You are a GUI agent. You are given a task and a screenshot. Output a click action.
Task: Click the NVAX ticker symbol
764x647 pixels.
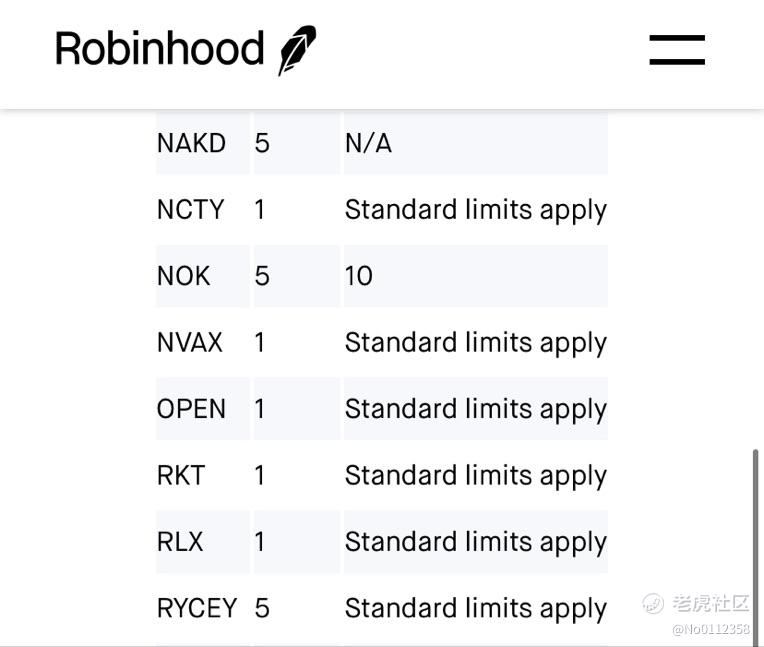coord(190,342)
